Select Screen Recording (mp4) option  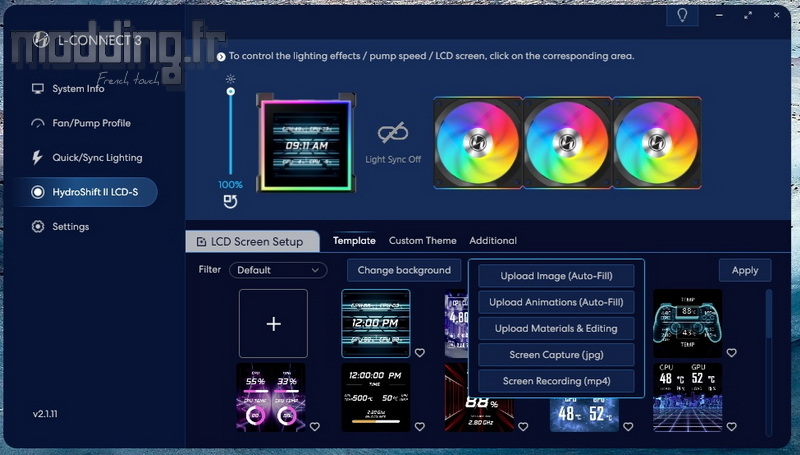tap(556, 381)
